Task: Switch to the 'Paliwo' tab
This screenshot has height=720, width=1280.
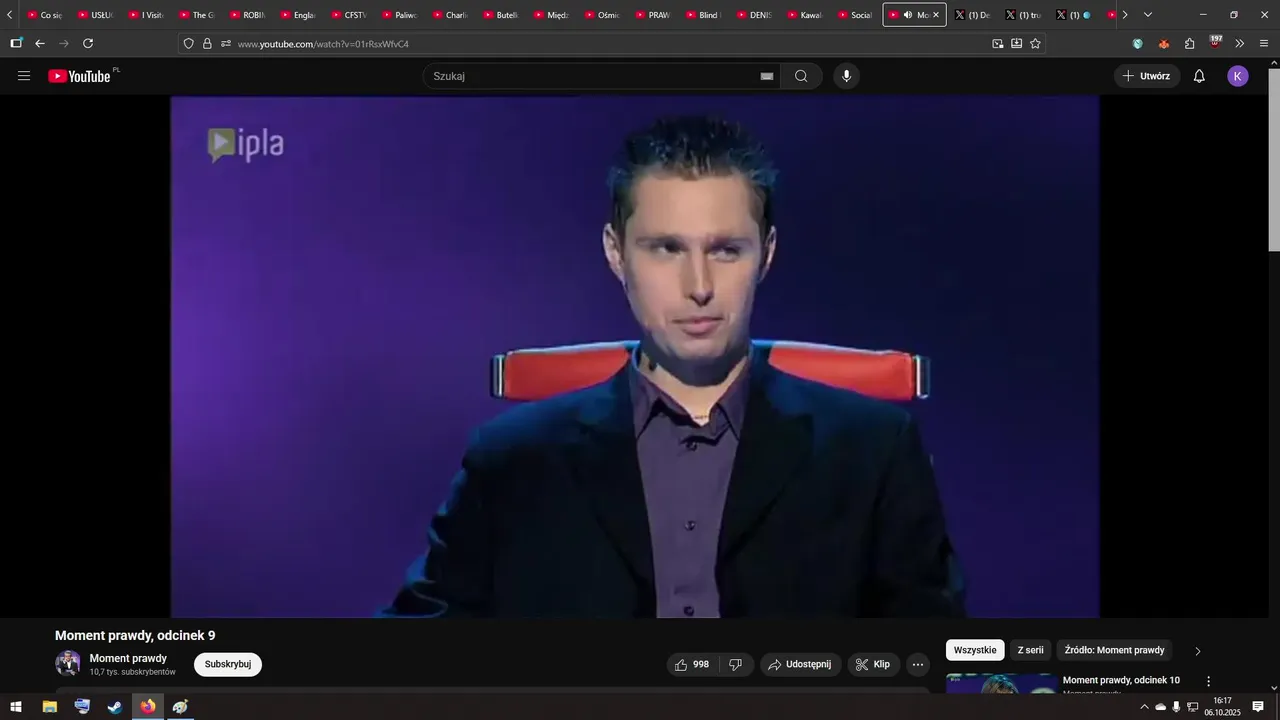Action: click(399, 15)
